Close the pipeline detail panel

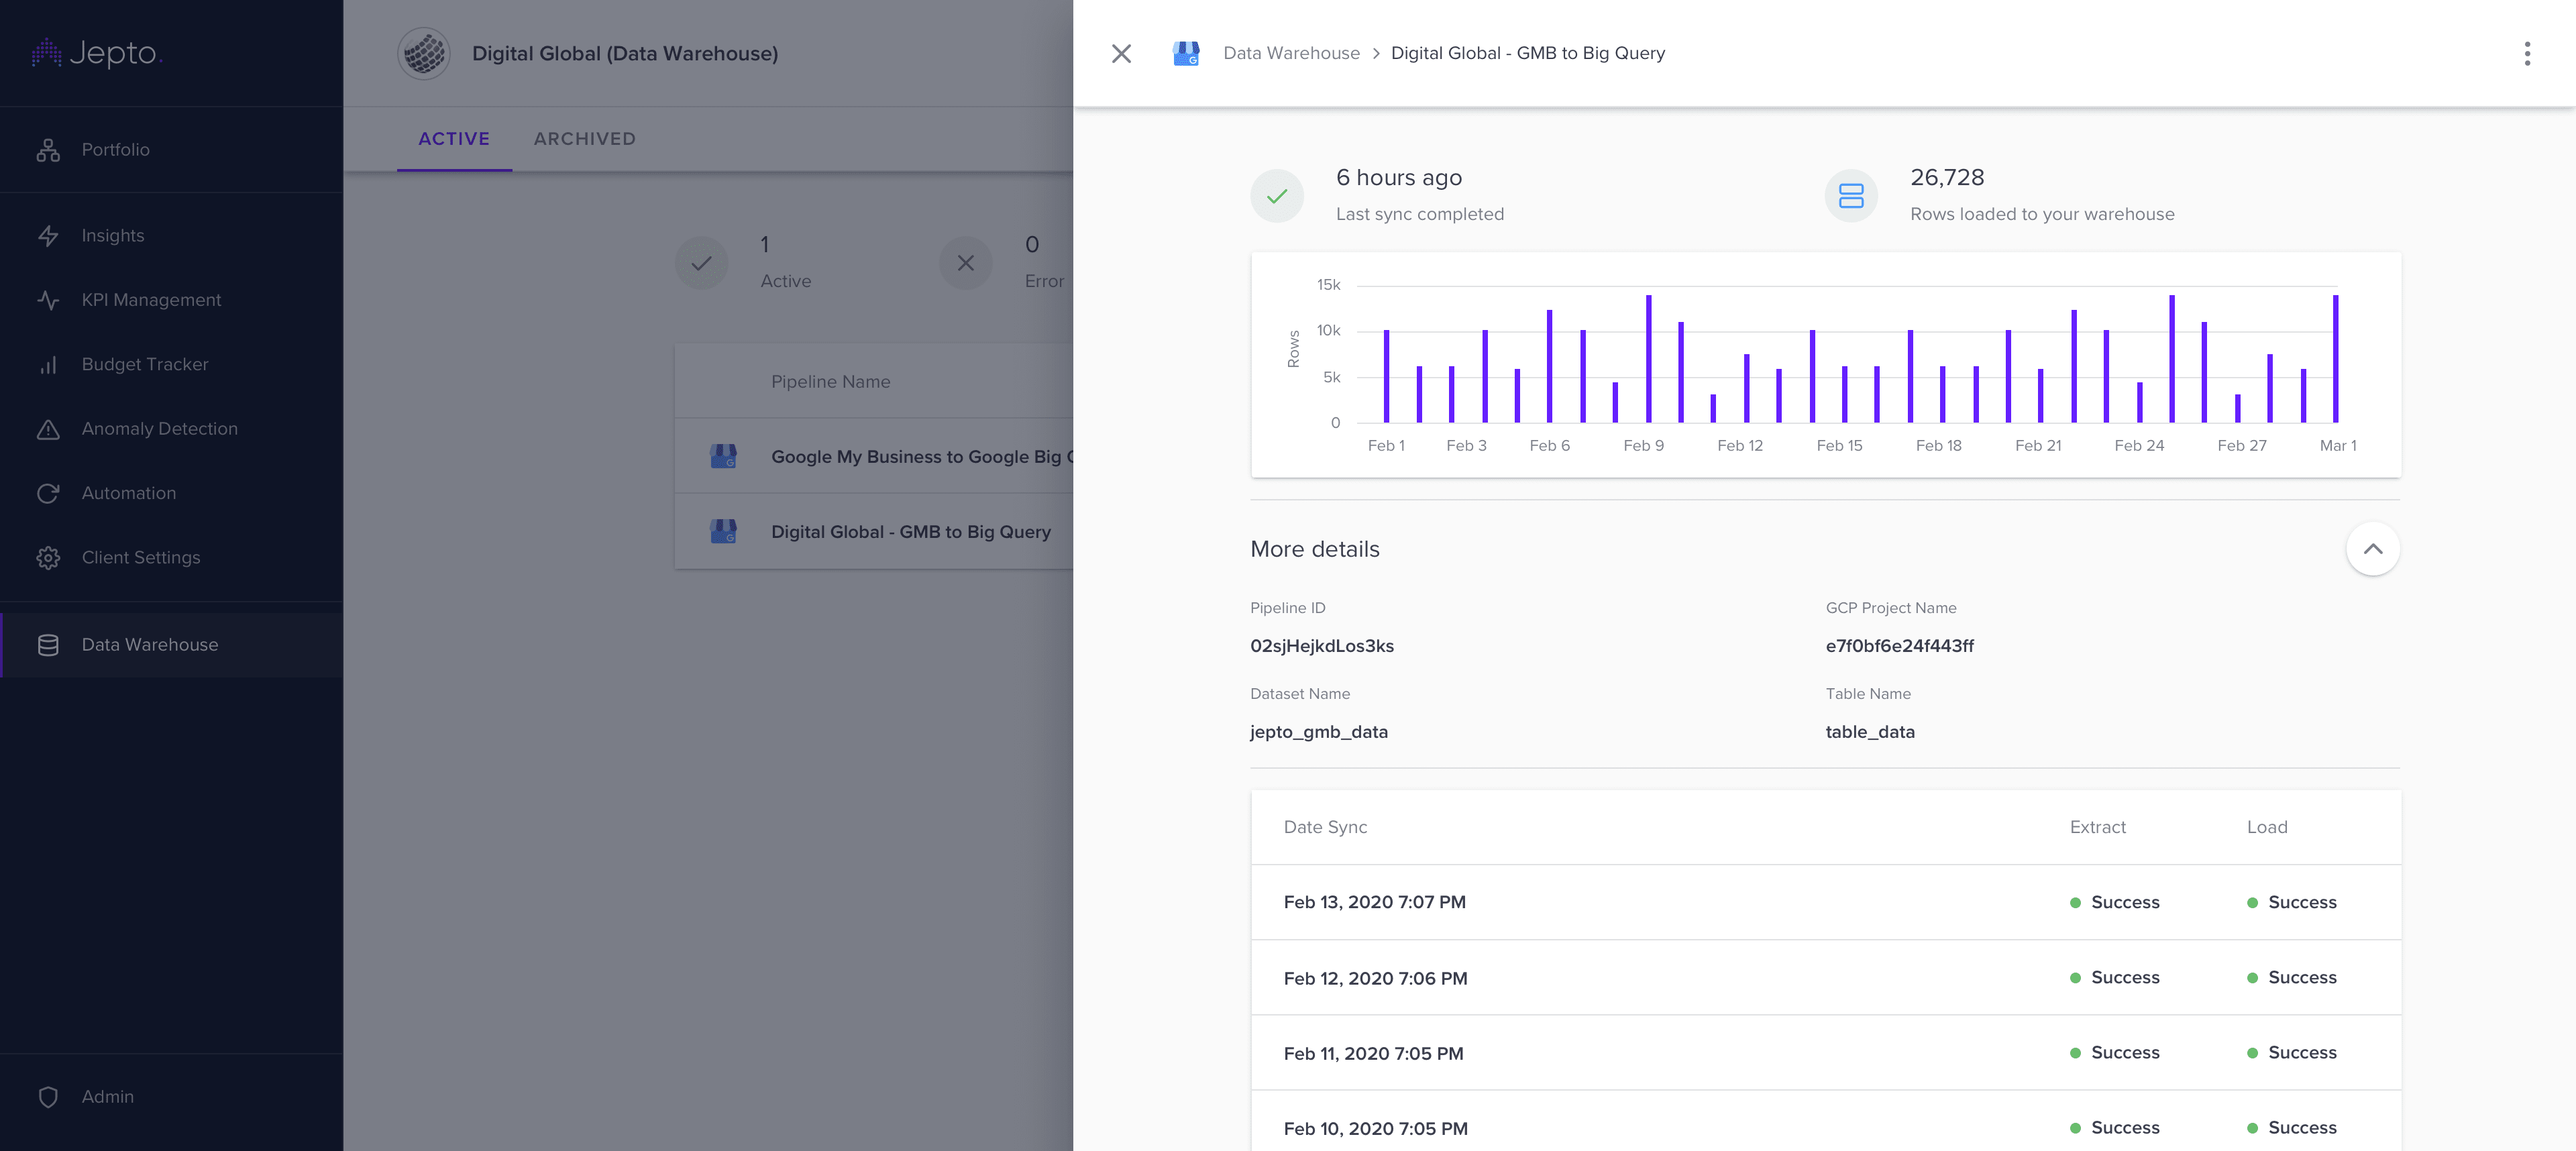(1121, 53)
